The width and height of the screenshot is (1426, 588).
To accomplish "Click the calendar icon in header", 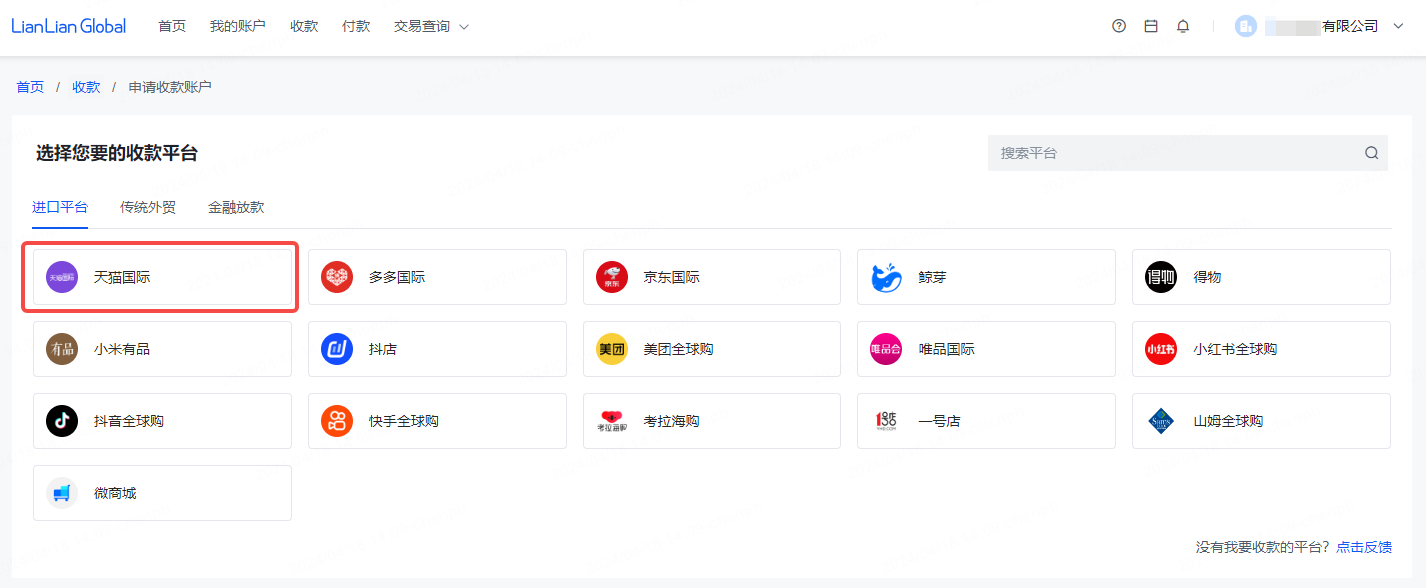I will coord(1151,26).
